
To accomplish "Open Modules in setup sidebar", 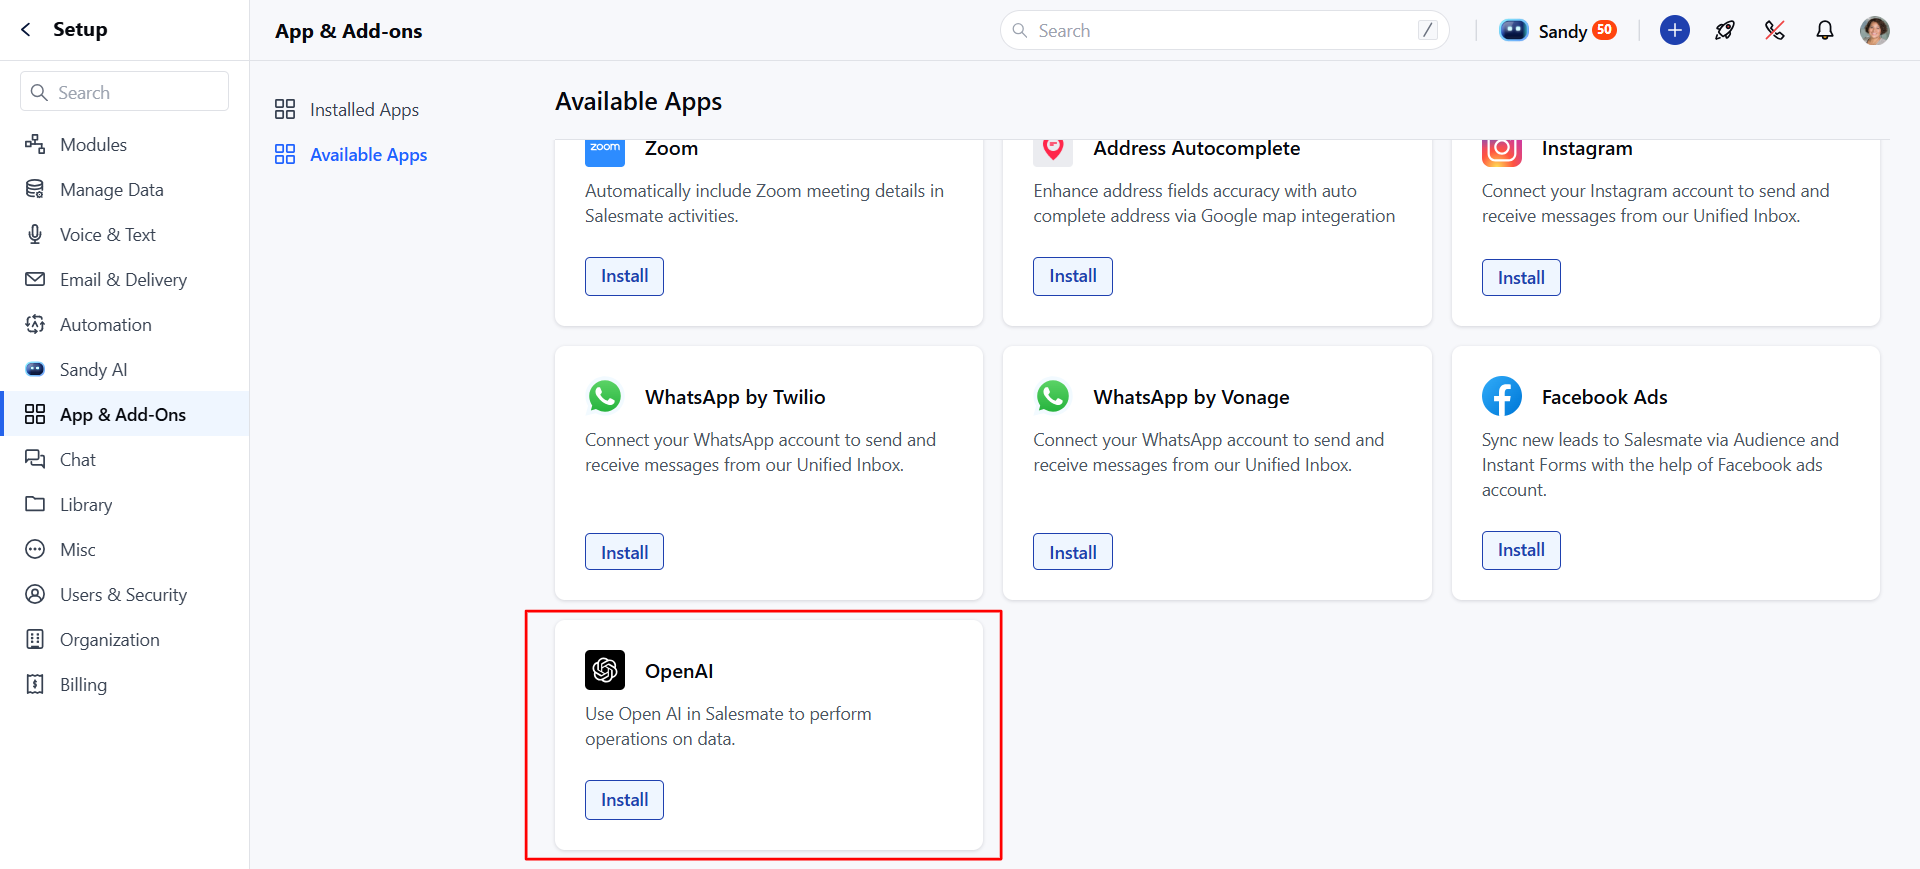I will click(x=93, y=144).
